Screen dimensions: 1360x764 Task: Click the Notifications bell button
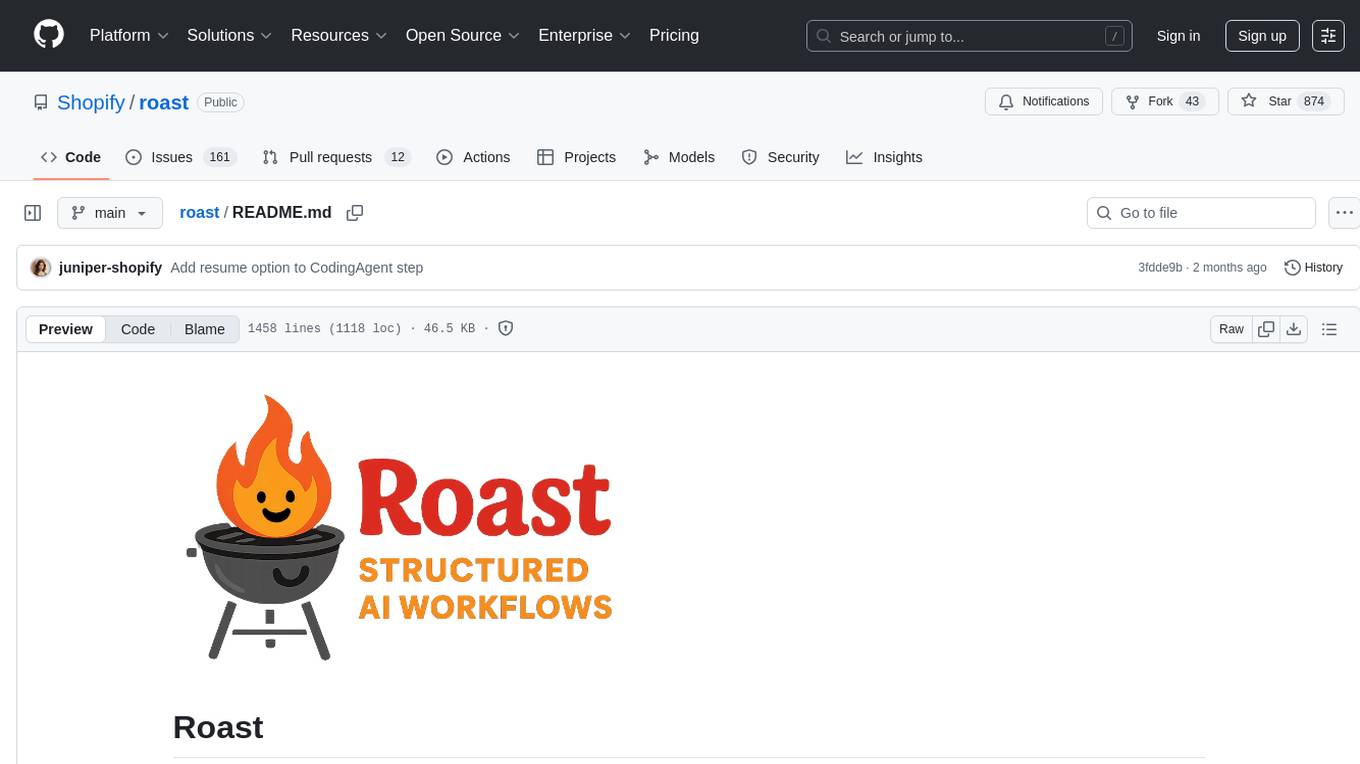click(1044, 102)
